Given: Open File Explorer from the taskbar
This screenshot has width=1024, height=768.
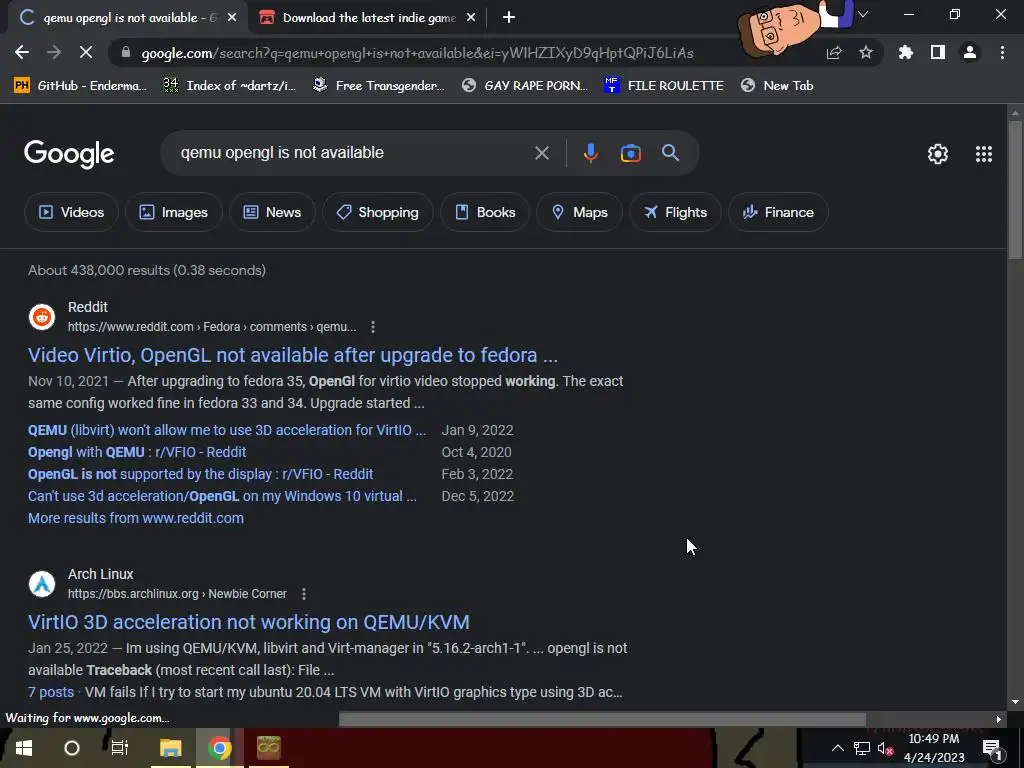Looking at the screenshot, I should click(170, 748).
